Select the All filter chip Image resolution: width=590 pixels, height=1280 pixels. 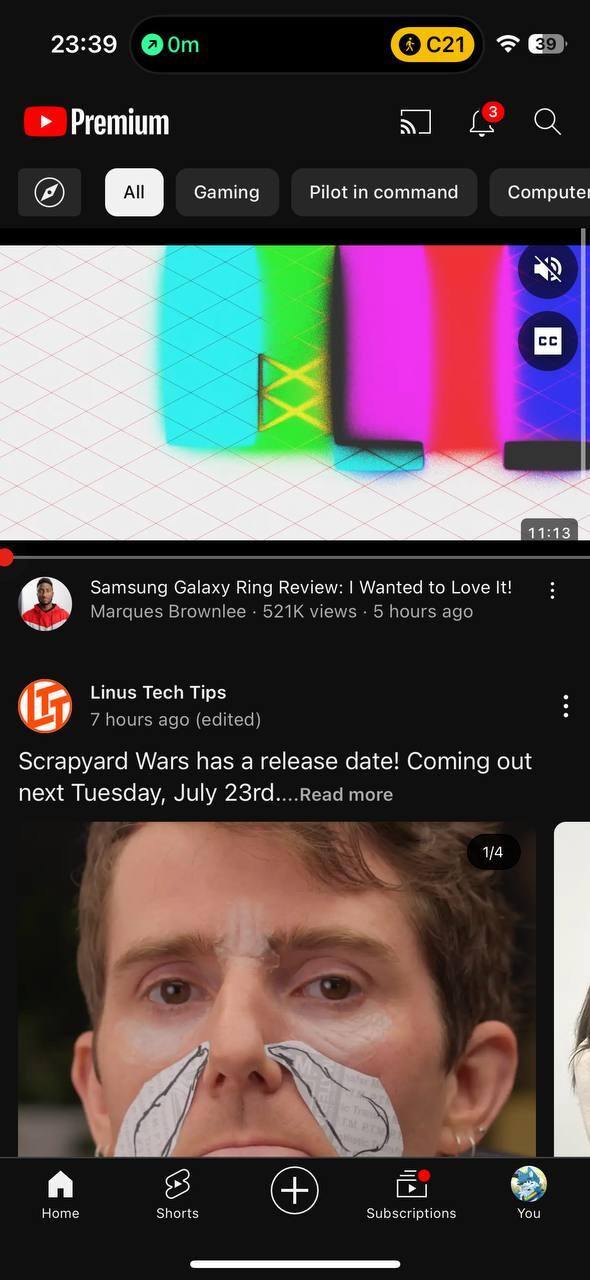[134, 192]
